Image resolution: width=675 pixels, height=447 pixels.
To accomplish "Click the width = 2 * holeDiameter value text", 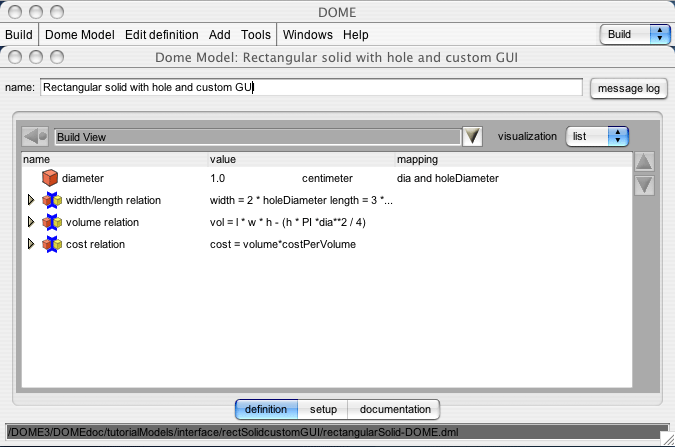I will (x=301, y=200).
